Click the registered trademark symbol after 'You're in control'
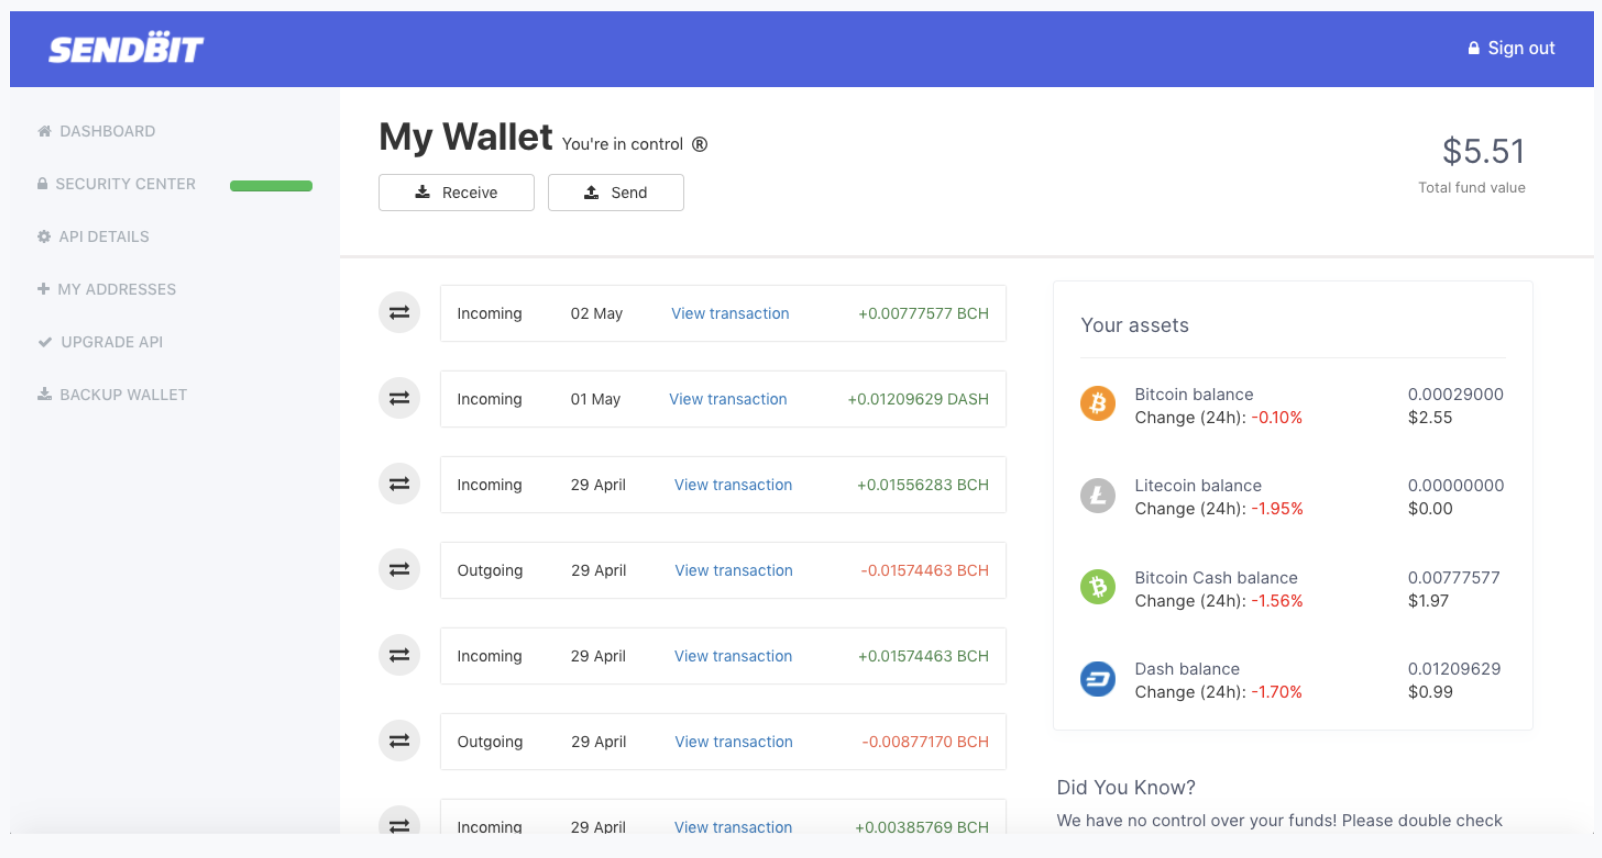The width and height of the screenshot is (1602, 858). point(700,144)
